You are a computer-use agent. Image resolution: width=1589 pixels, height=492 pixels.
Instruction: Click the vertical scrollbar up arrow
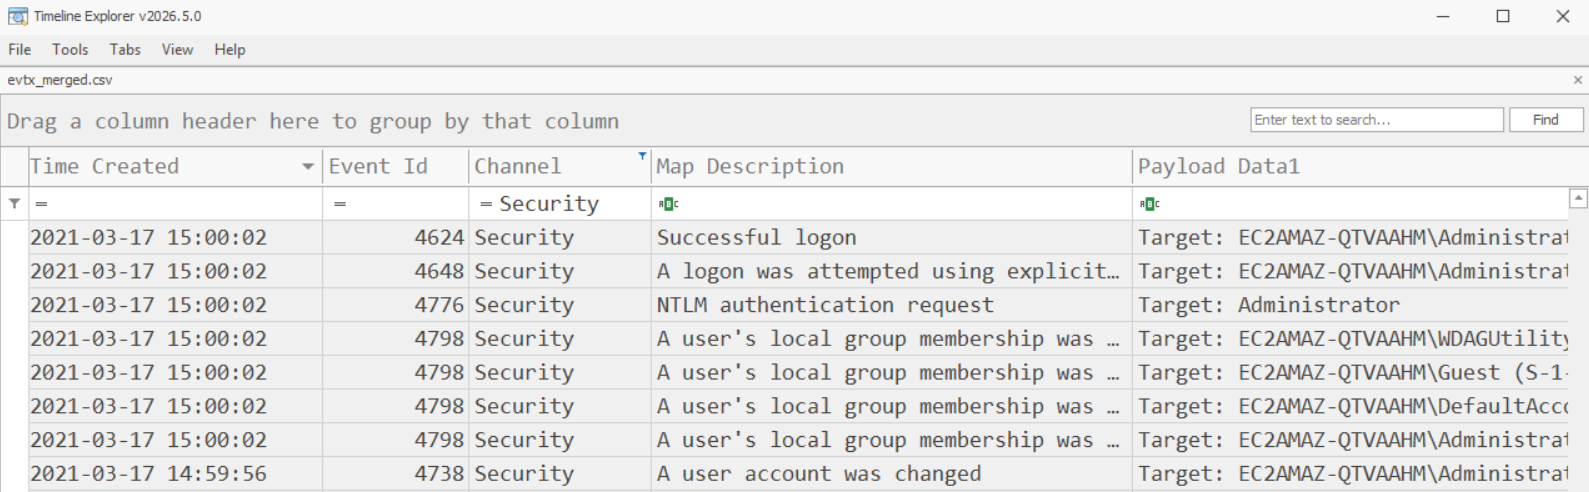pyautogui.click(x=1578, y=198)
